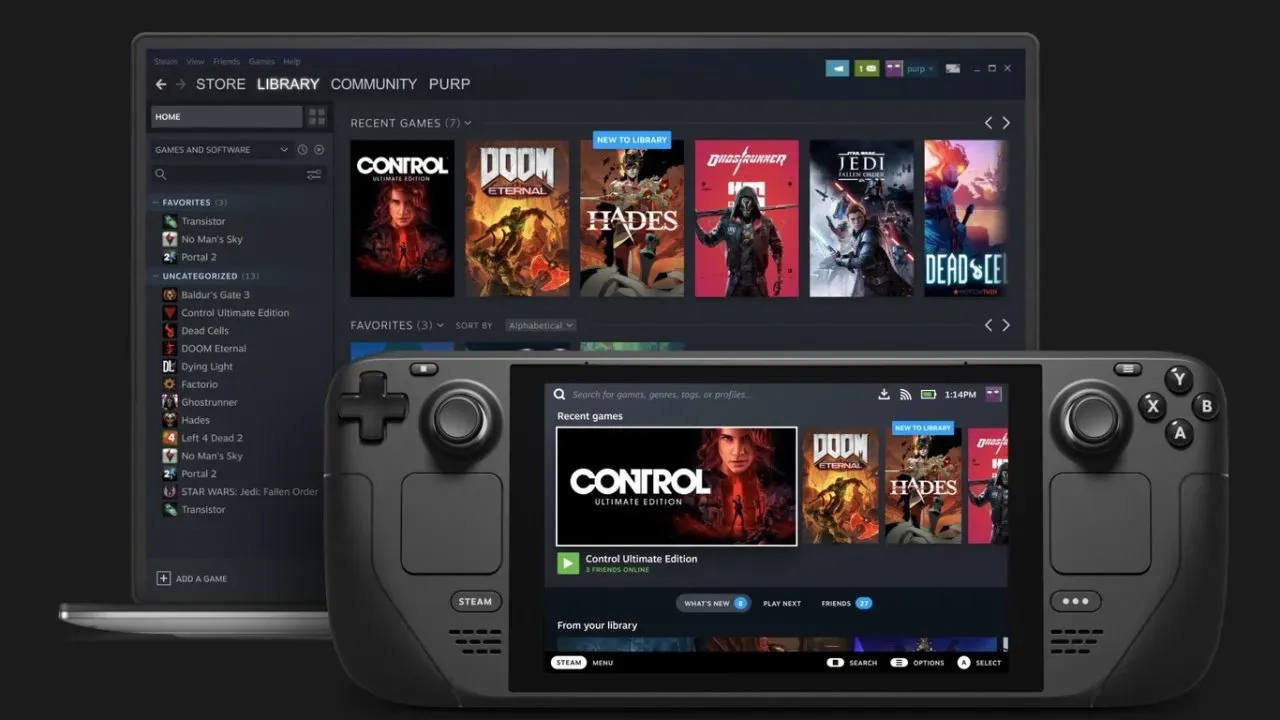
Task: Select Transistor under FAVORITES
Action: coord(194,221)
